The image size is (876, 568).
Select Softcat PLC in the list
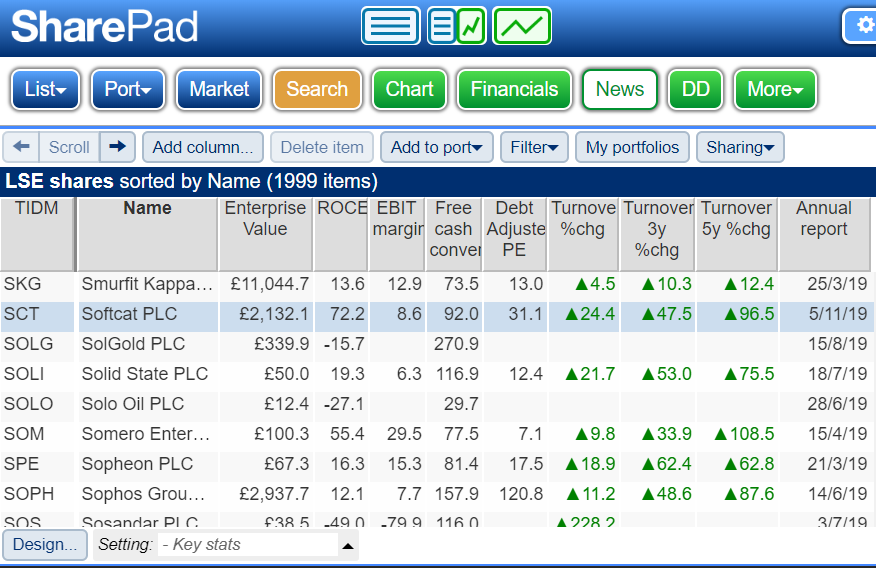[x=130, y=314]
